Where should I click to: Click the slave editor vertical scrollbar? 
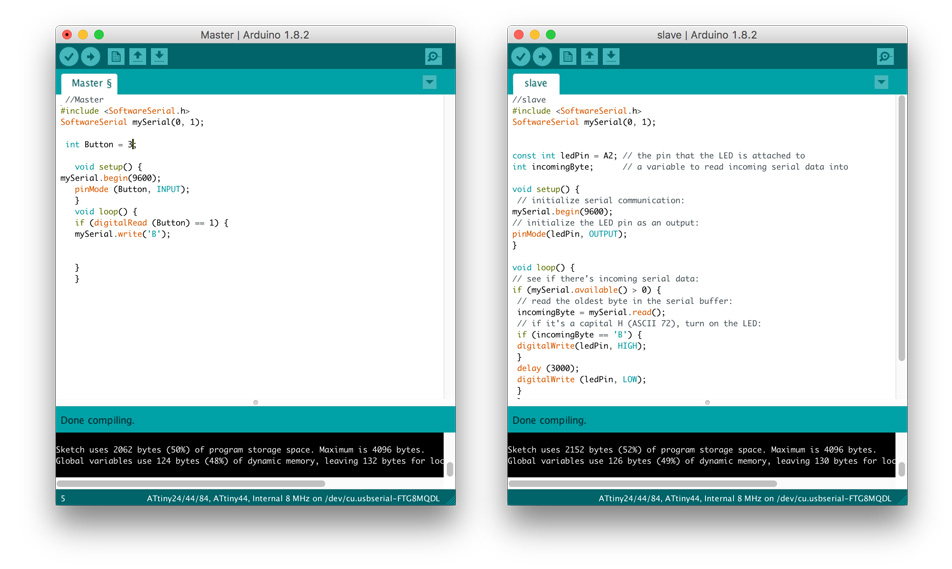point(902,228)
